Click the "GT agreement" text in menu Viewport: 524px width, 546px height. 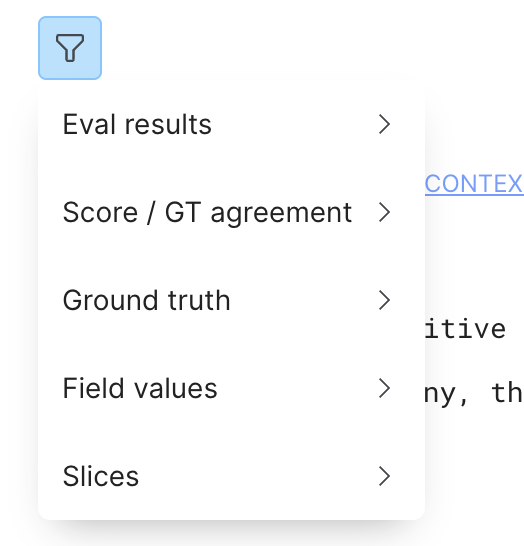click(x=258, y=213)
